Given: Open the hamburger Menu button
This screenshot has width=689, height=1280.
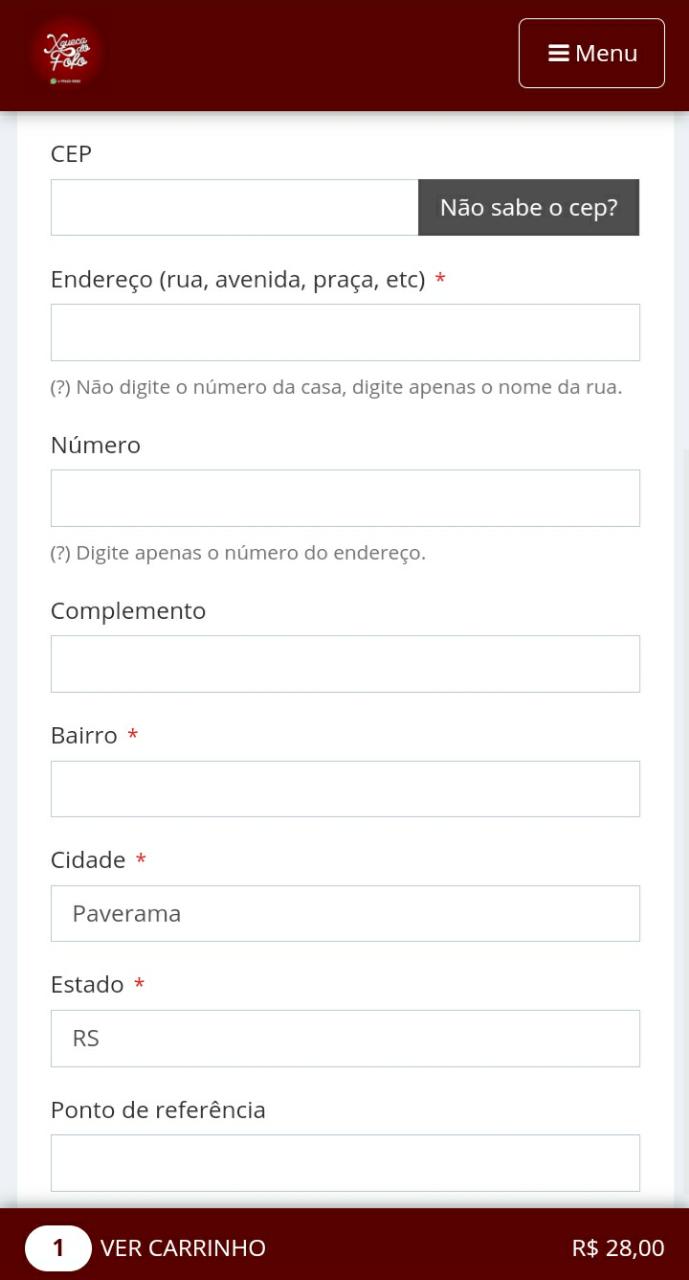Looking at the screenshot, I should [591, 53].
